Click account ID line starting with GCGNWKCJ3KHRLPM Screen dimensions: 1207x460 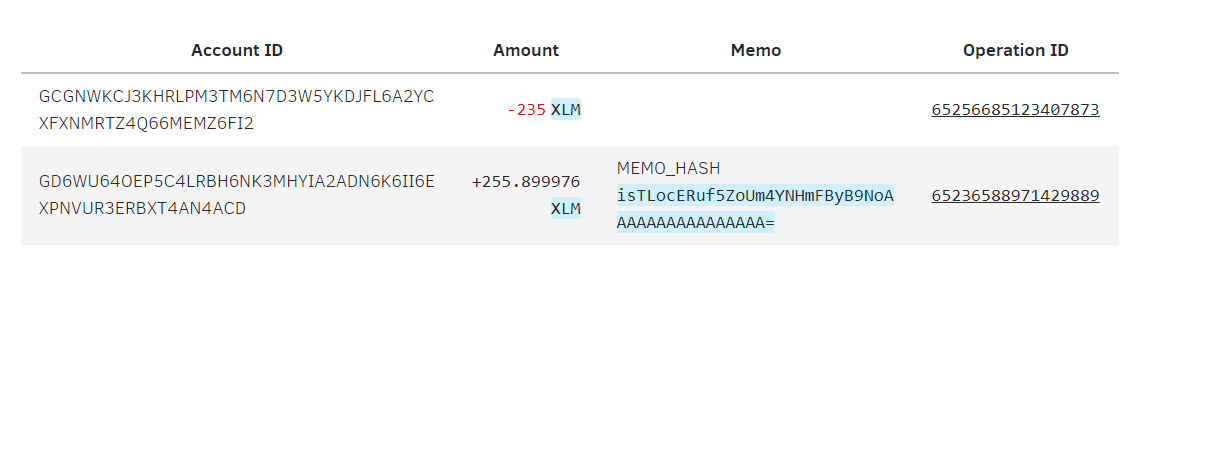(237, 96)
